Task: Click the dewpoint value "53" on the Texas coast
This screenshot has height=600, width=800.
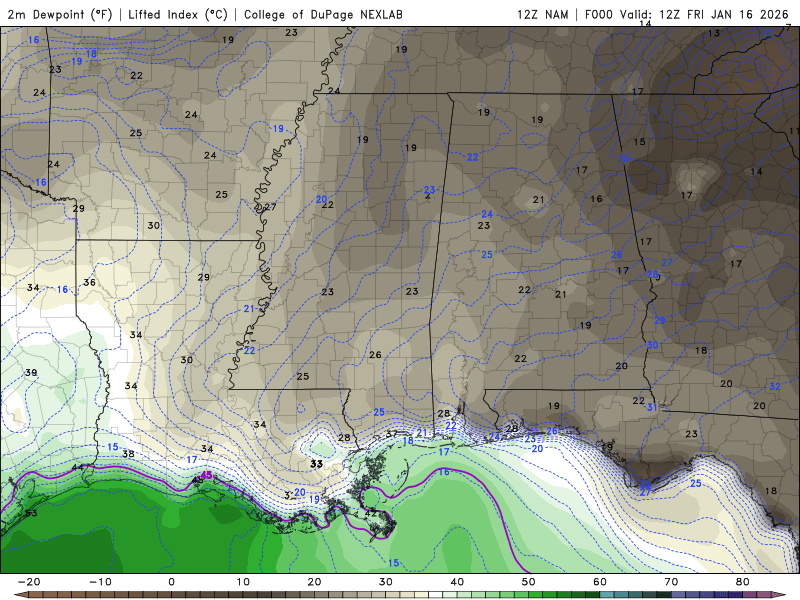Action: pos(32,513)
